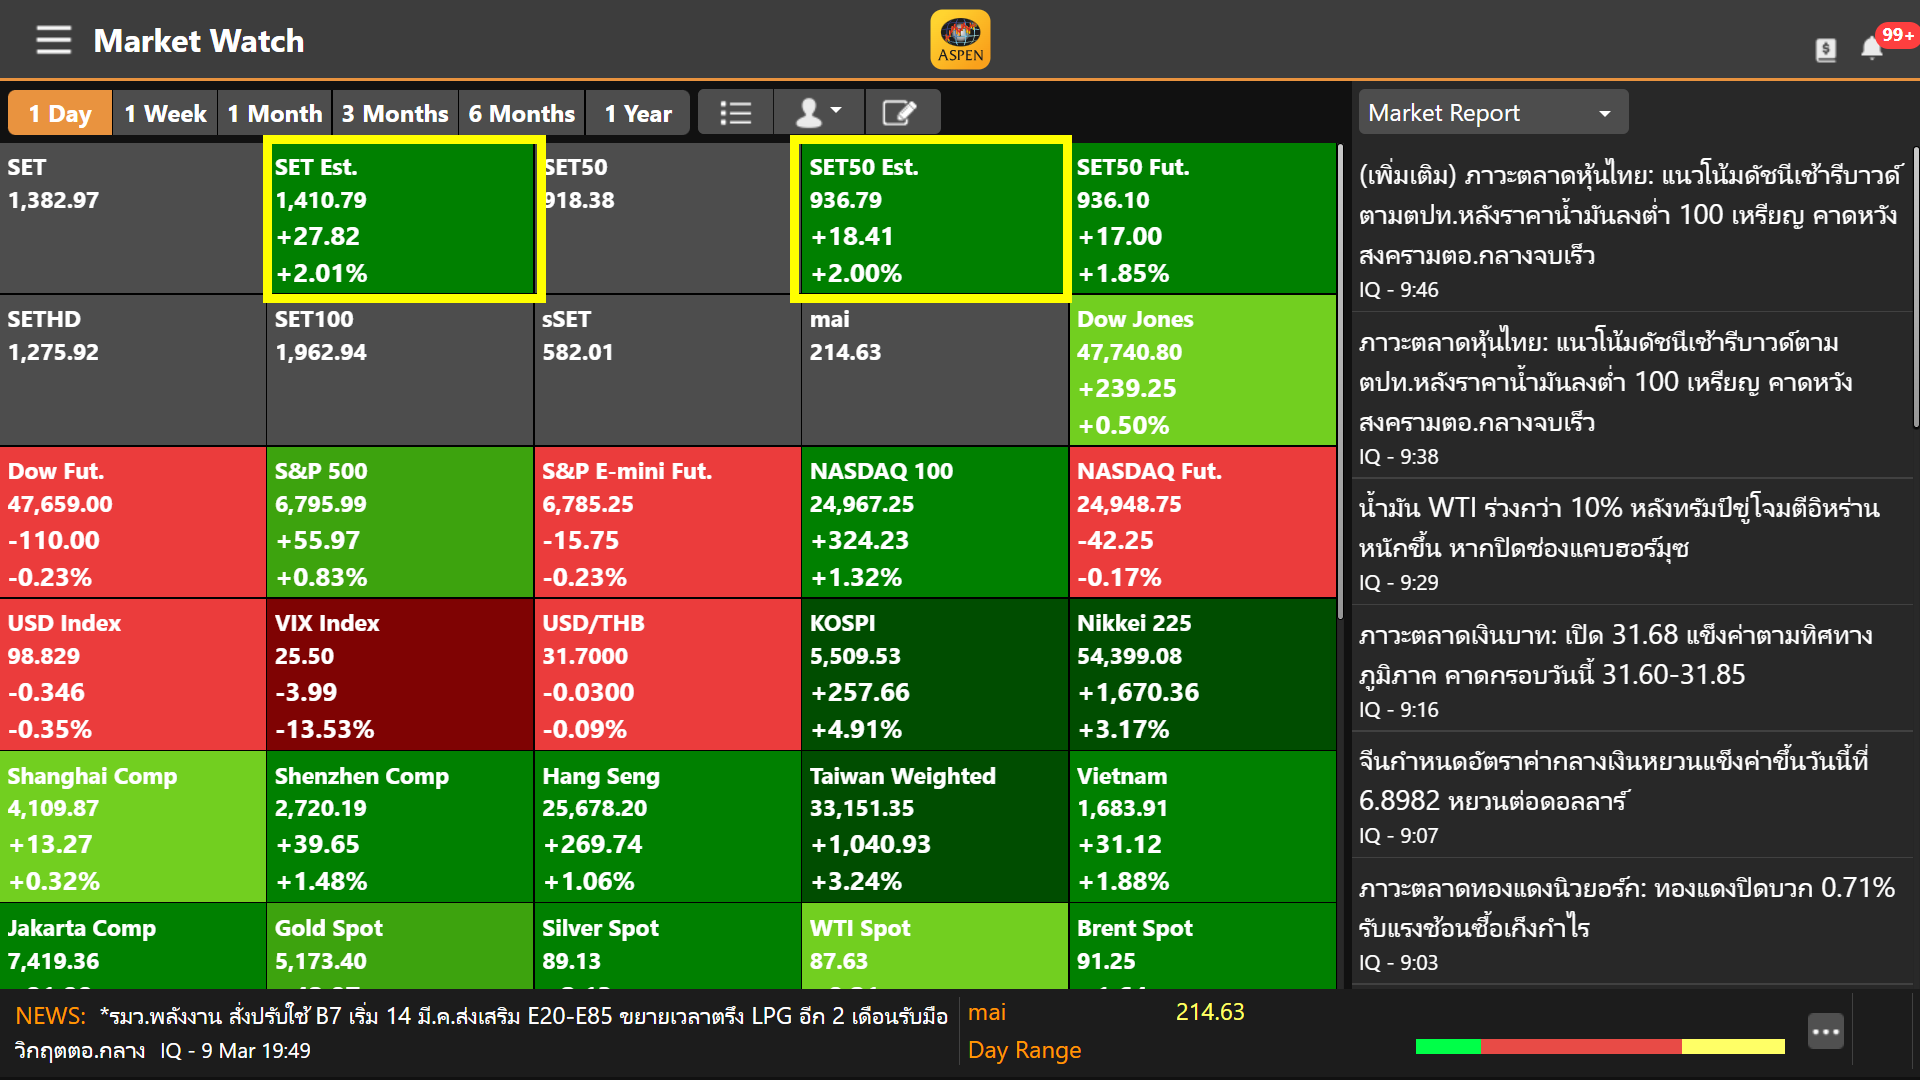The image size is (1920, 1080).
Task: Open the dollar book icon
Action: (1825, 49)
